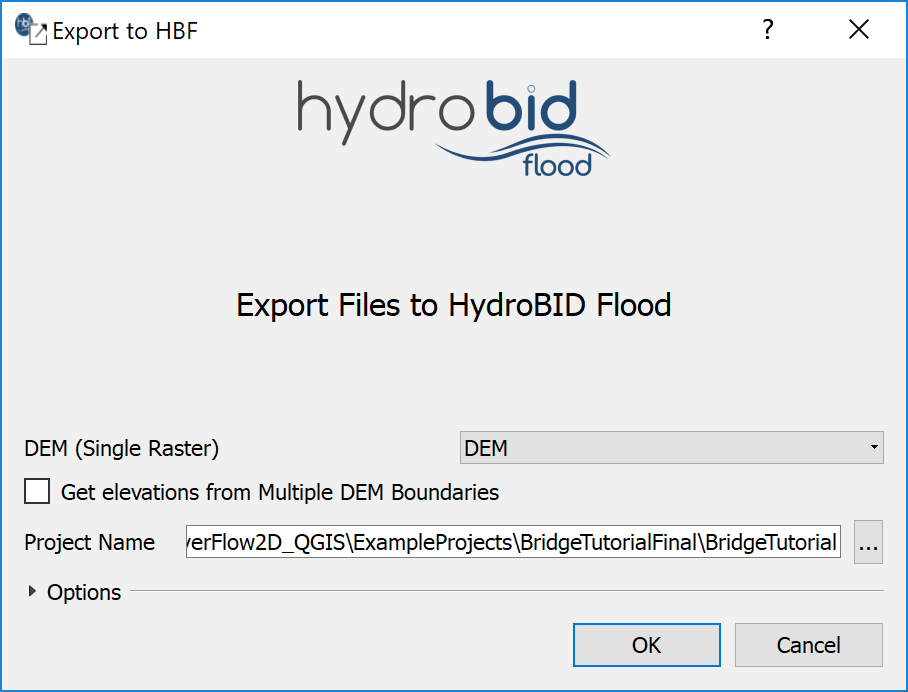Click the "Export to HBF" window title
This screenshot has height=692, width=908.
tap(125, 31)
